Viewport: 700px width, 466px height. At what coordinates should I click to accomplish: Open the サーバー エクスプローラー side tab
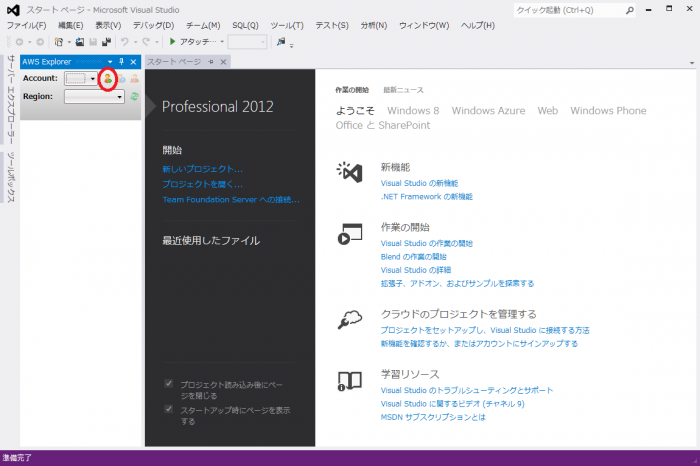pos(11,100)
